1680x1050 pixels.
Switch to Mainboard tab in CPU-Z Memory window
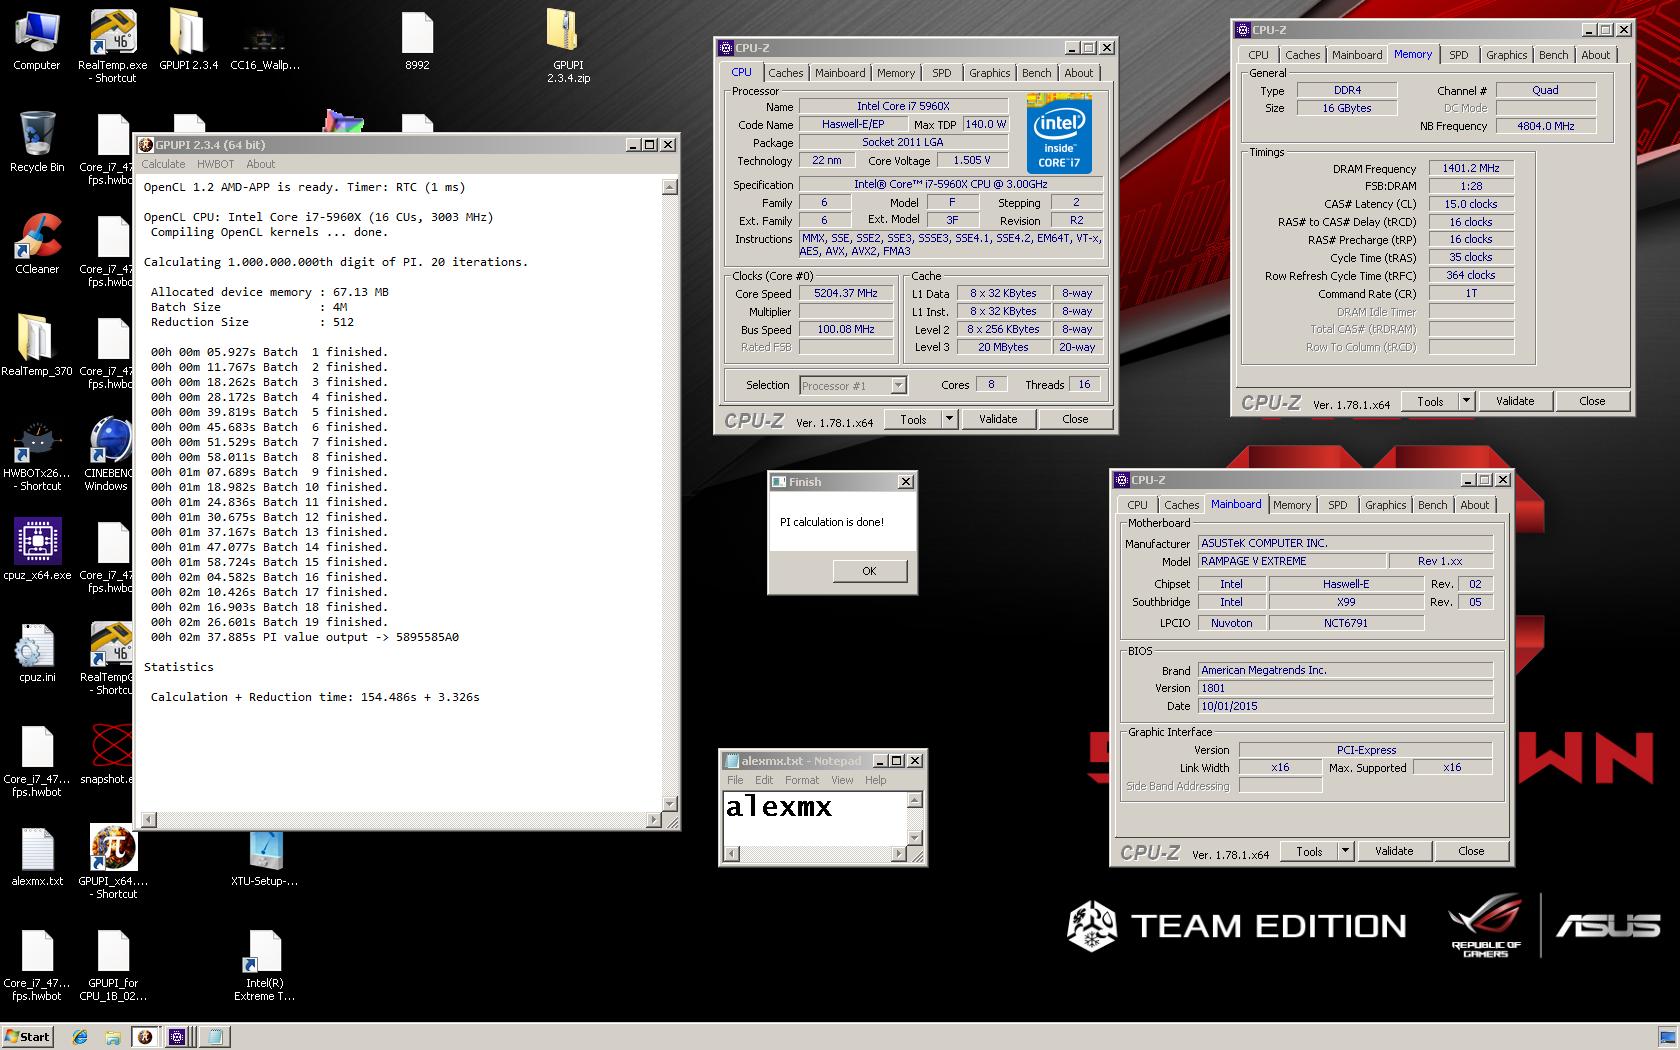1356,55
